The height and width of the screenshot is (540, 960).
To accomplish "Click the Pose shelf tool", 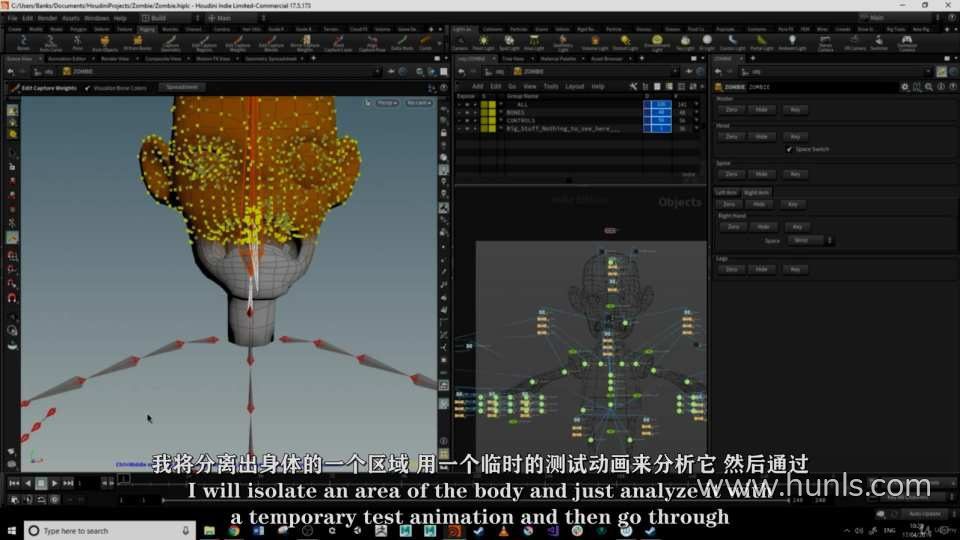I will 78,42.
